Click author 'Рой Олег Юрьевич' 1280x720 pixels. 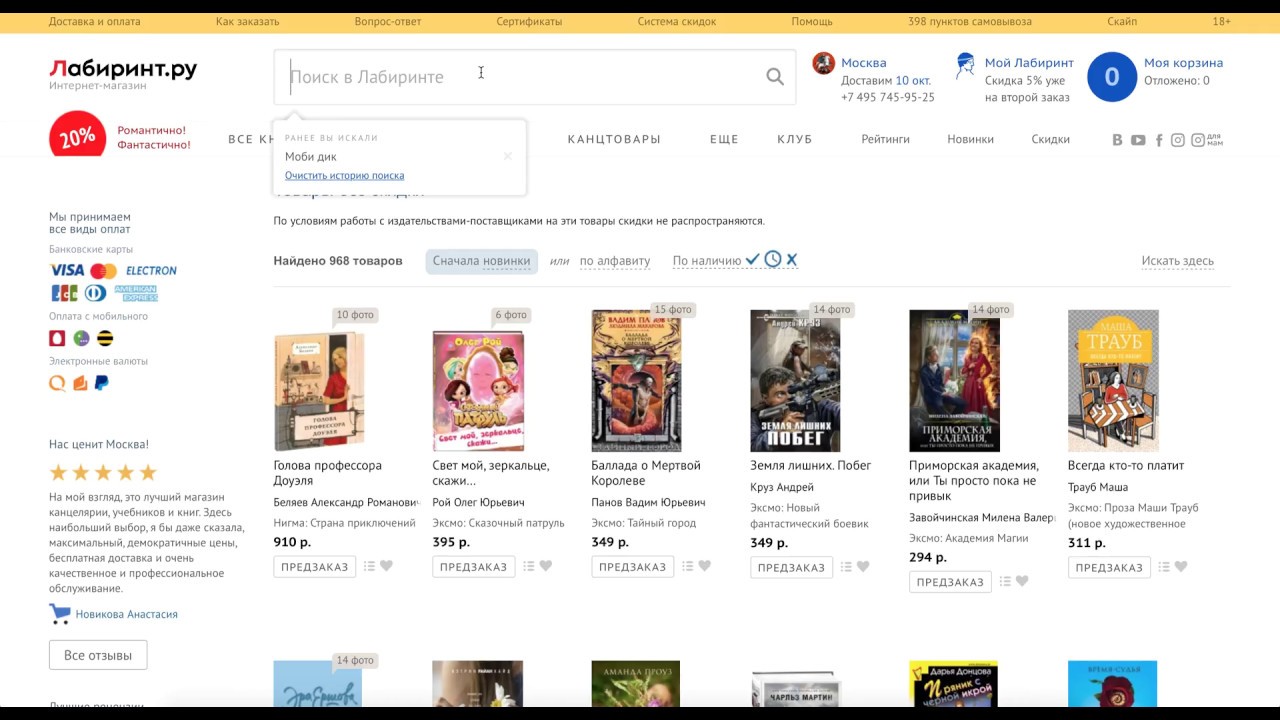click(x=478, y=502)
